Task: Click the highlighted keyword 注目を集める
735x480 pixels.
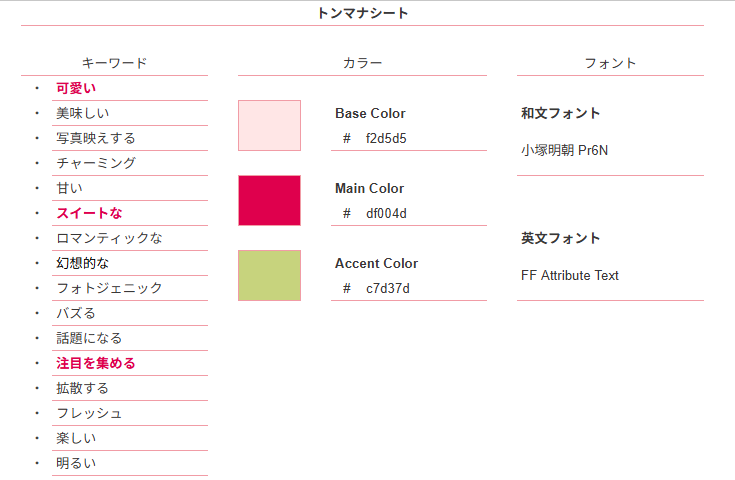Action: coord(96,363)
